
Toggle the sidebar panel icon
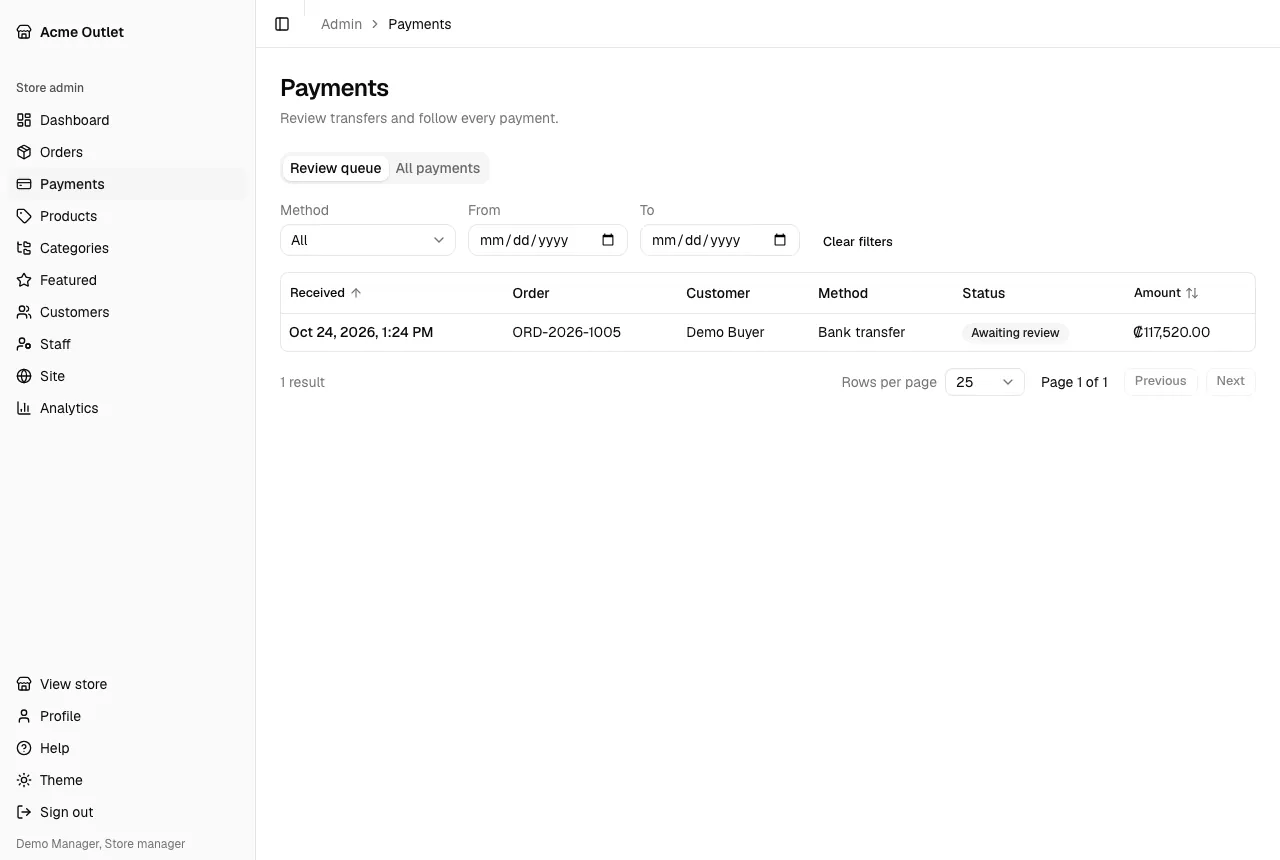point(282,24)
